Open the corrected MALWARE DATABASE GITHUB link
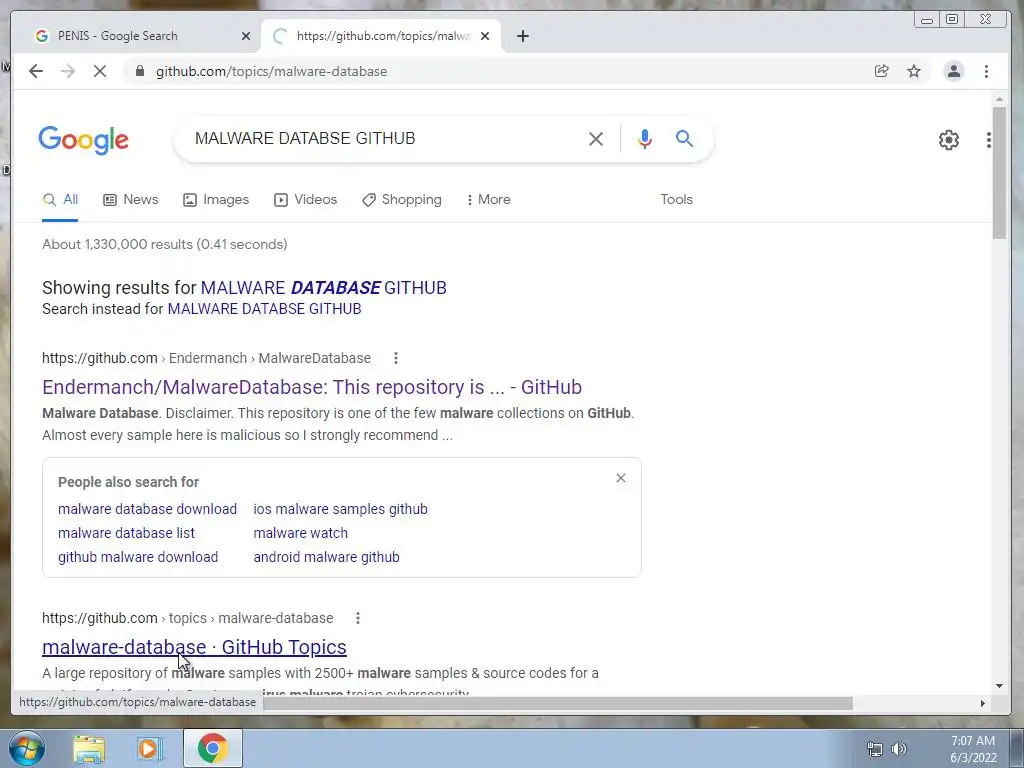The image size is (1024, 768). (x=323, y=288)
